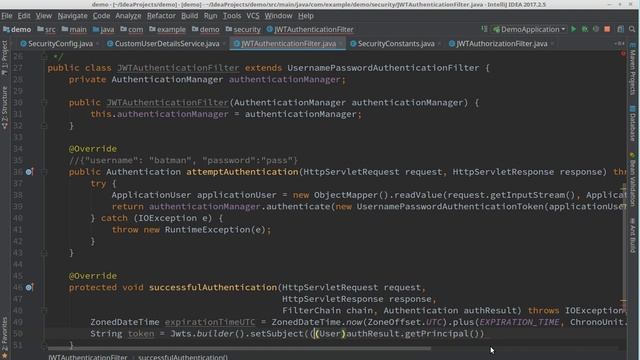Click the EXPIRATION_TIME constant in code
Image resolution: width=640 pixels, height=360 pixels.
520,322
